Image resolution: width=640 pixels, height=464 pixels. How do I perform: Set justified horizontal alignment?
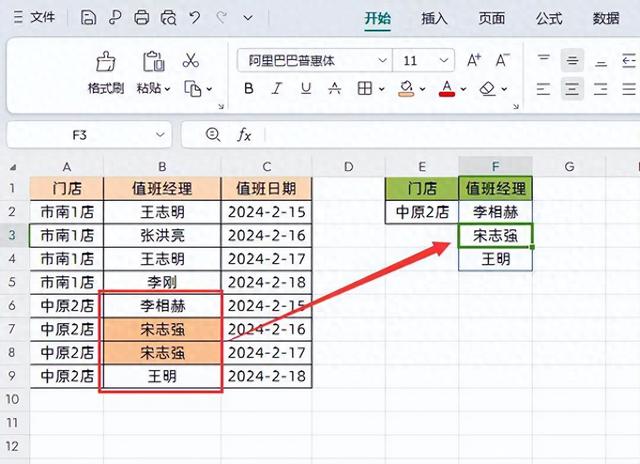pyautogui.click(x=629, y=89)
